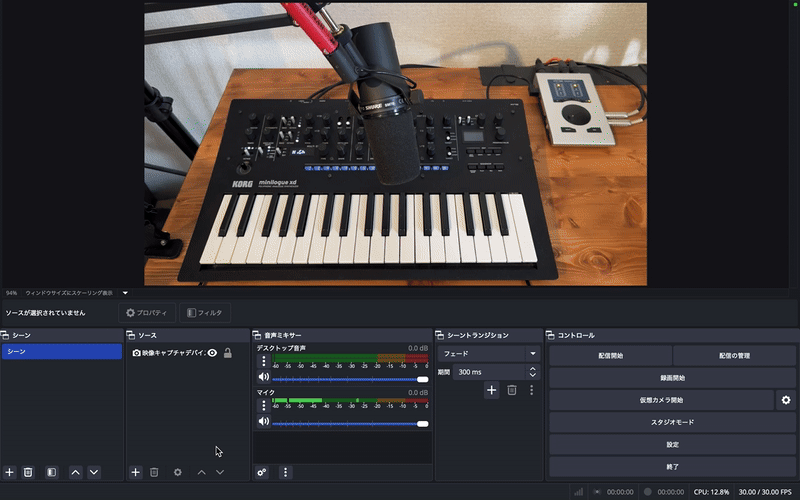
Task: Remove the selected scene with the trash icon
Action: [x=28, y=472]
